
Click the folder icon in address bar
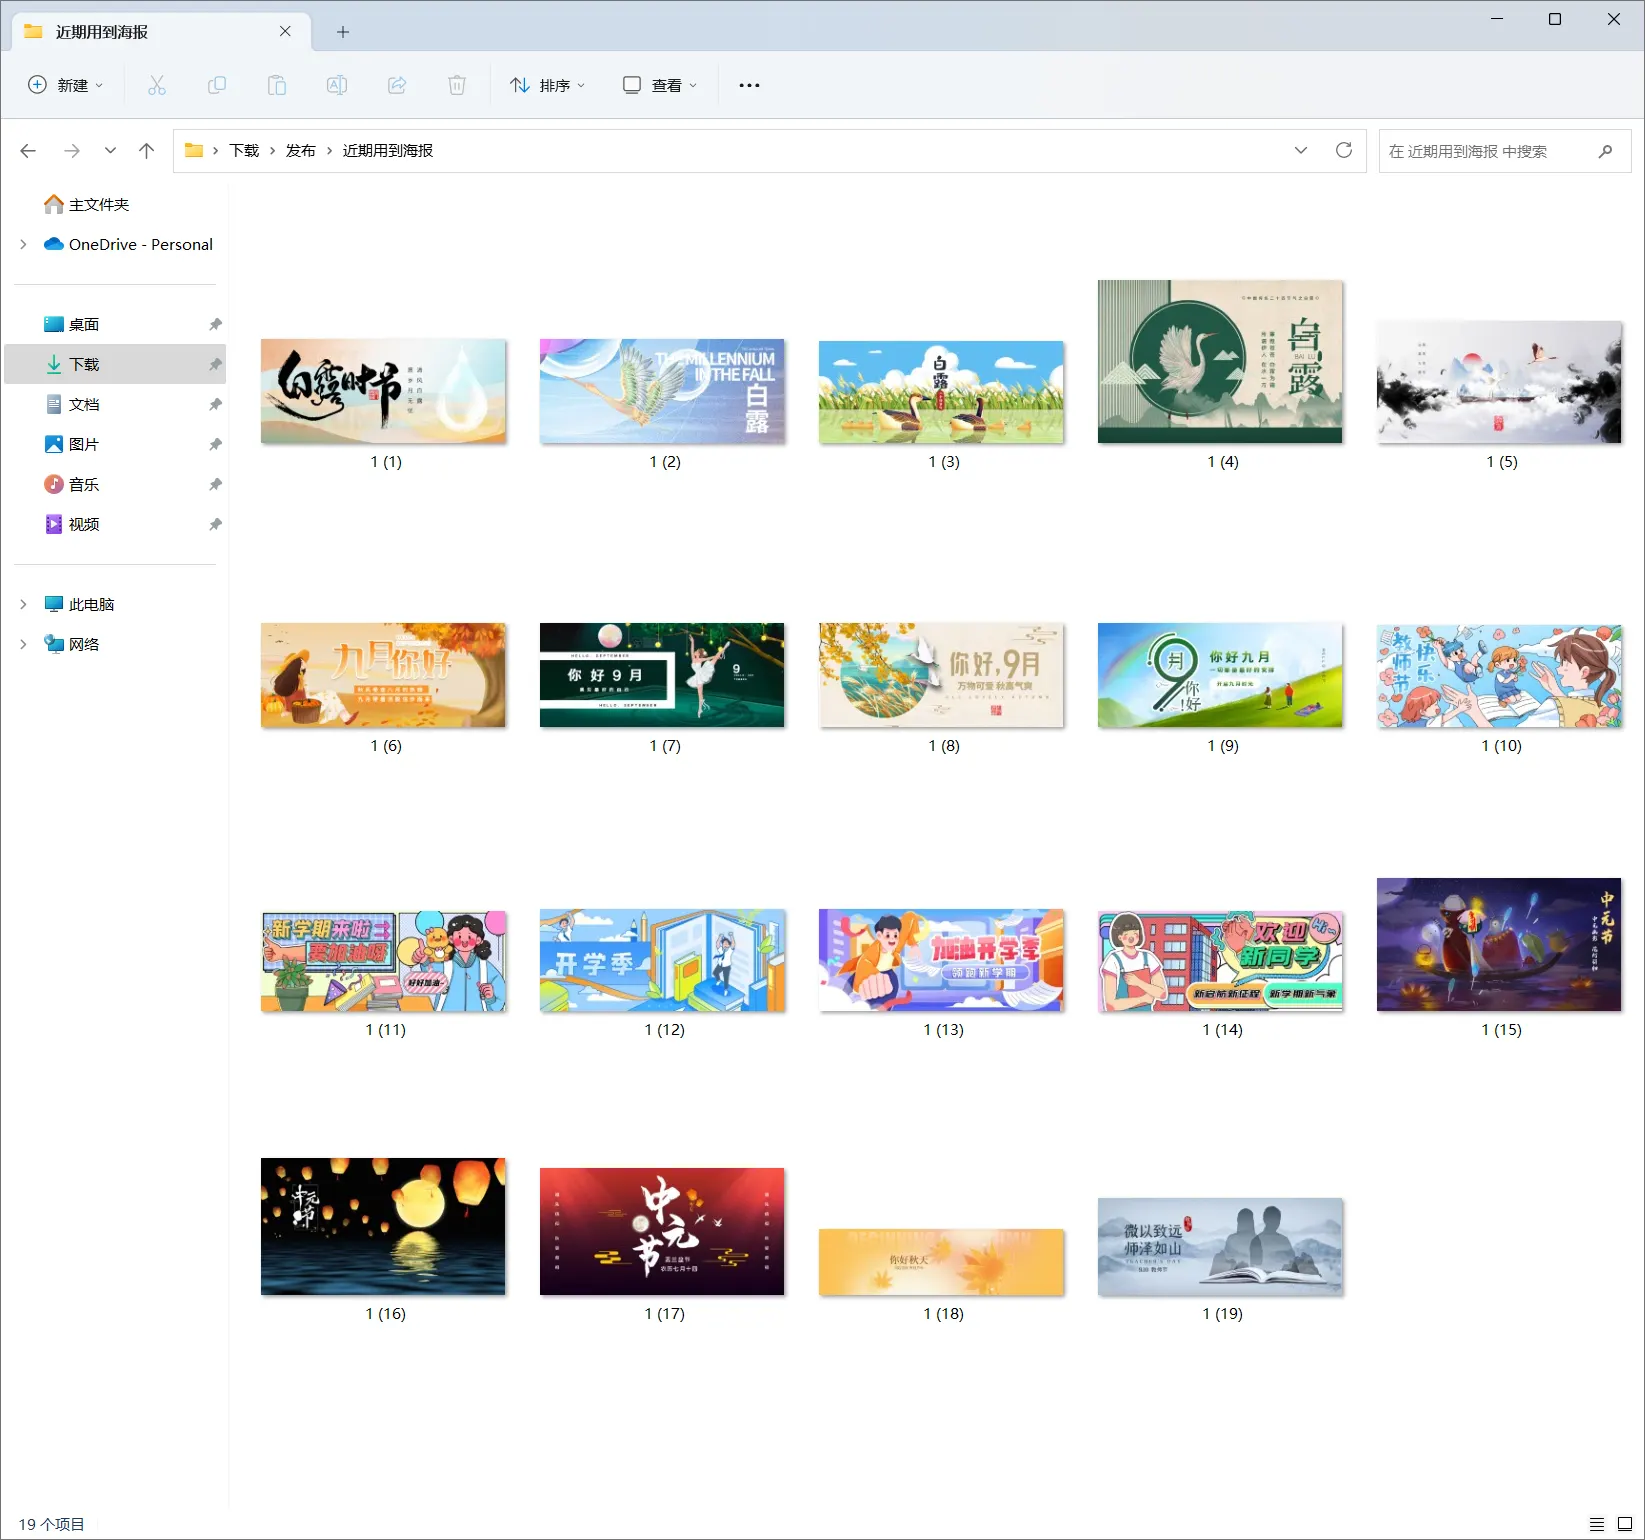[x=194, y=151]
